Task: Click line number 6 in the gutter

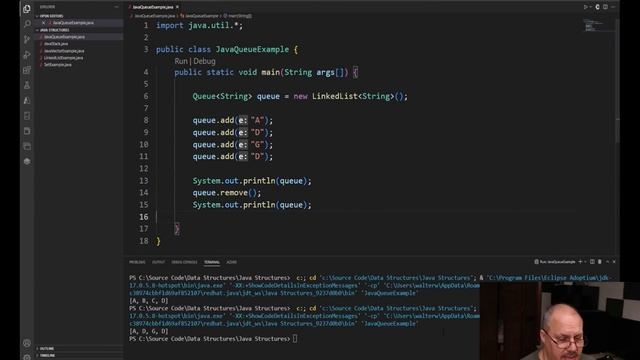Action: 146,96
